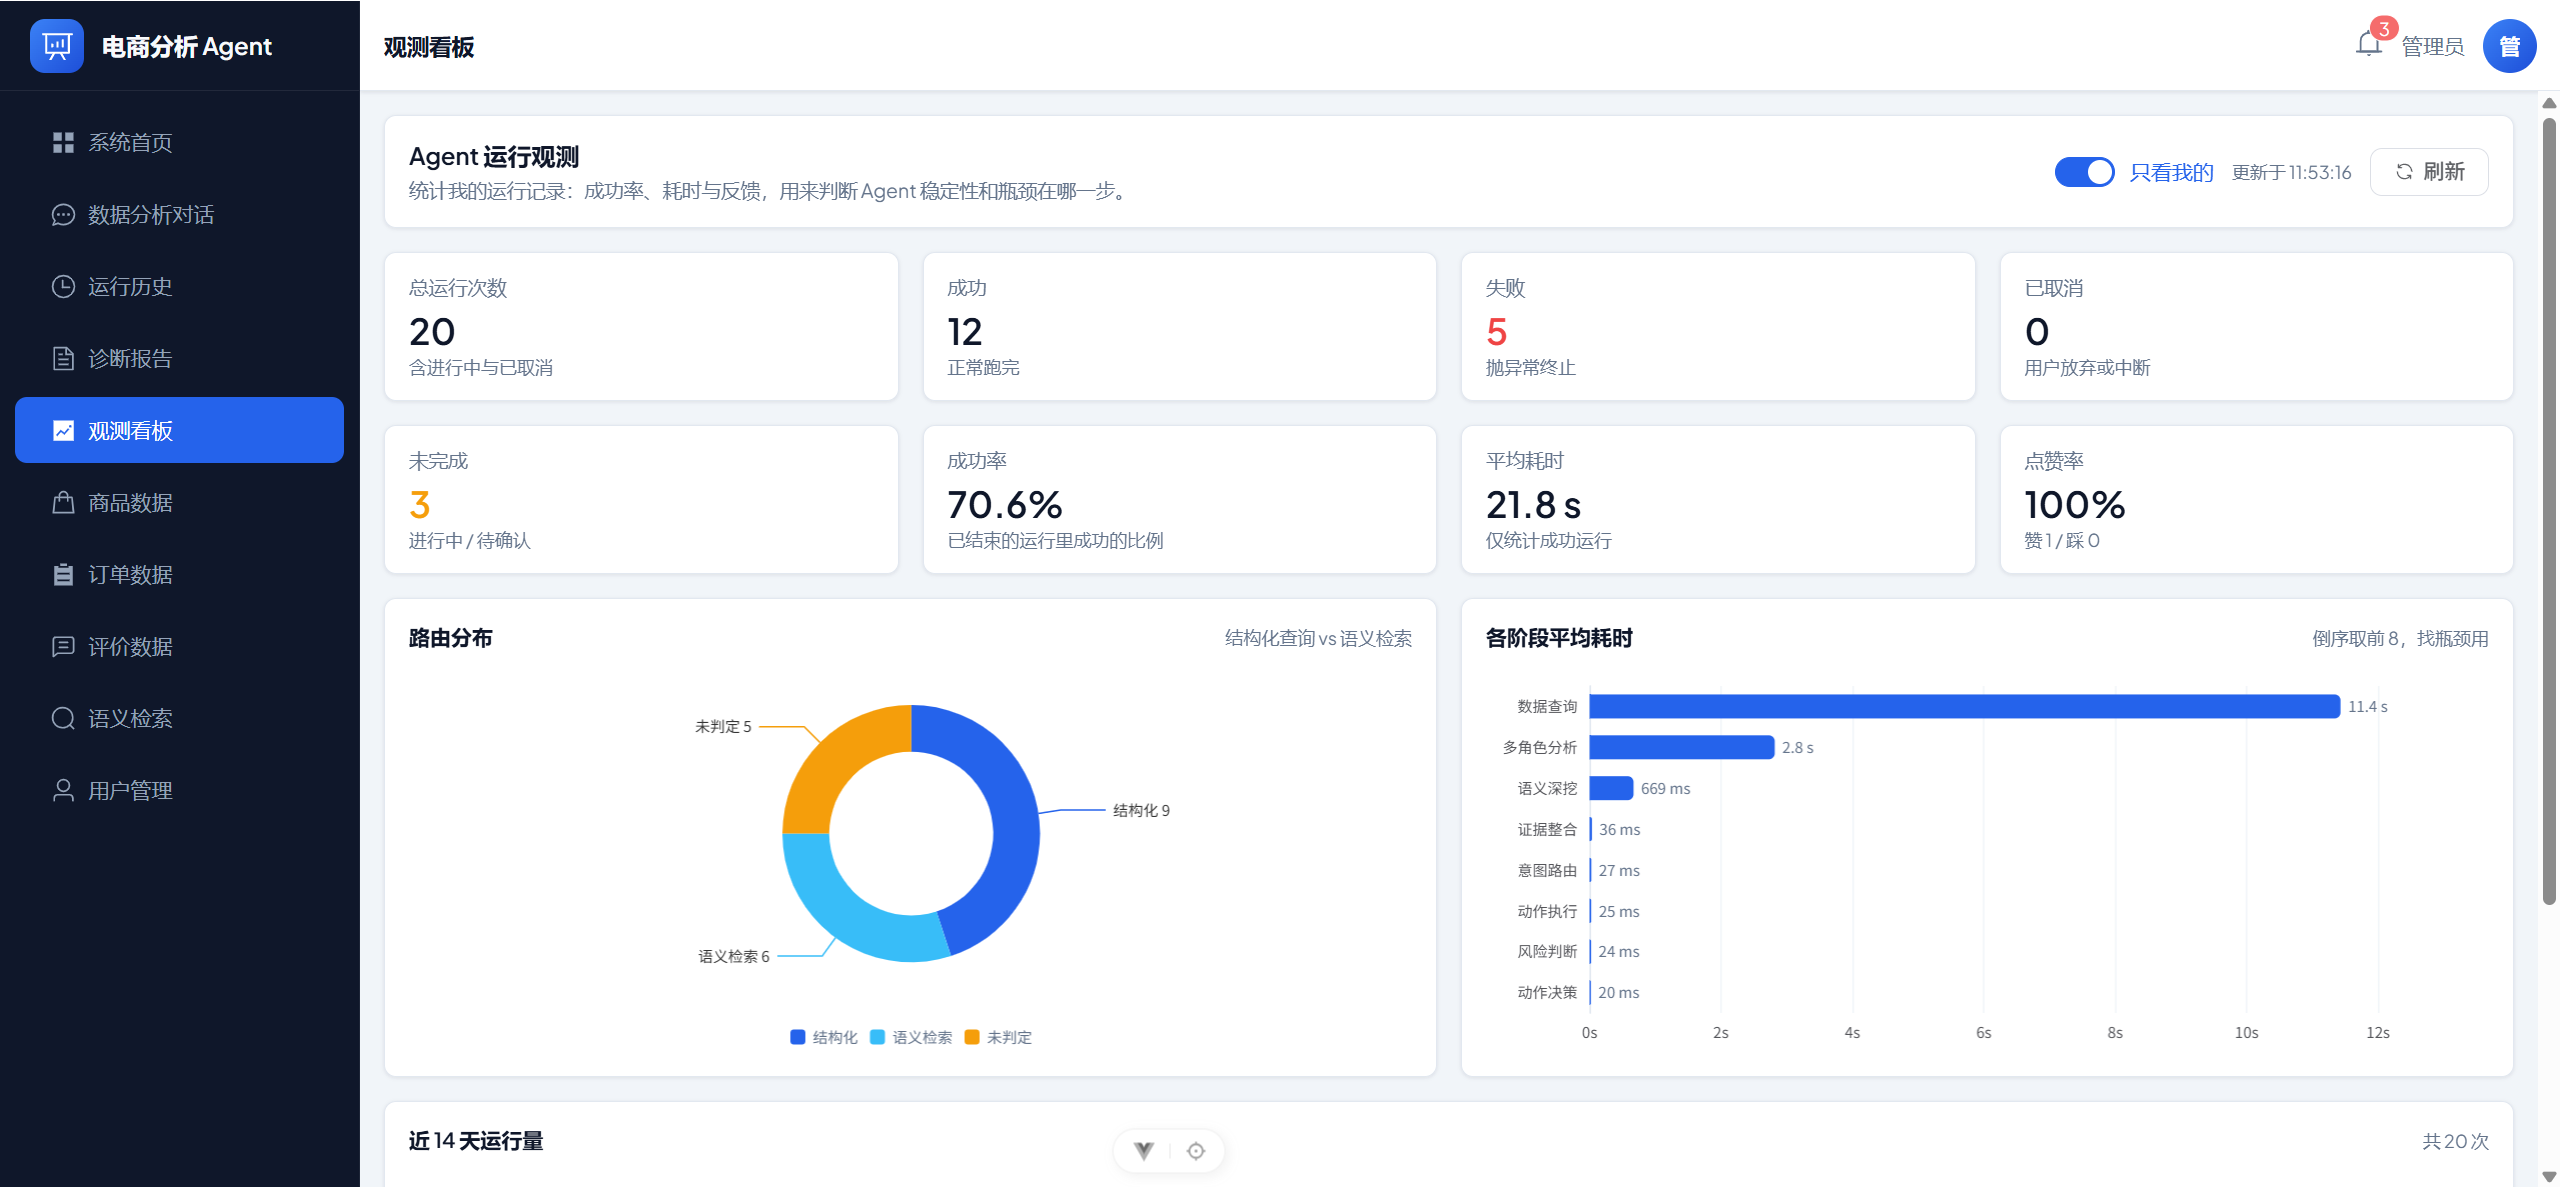
Task: Click the 失败 count 5
Action: 1496,332
